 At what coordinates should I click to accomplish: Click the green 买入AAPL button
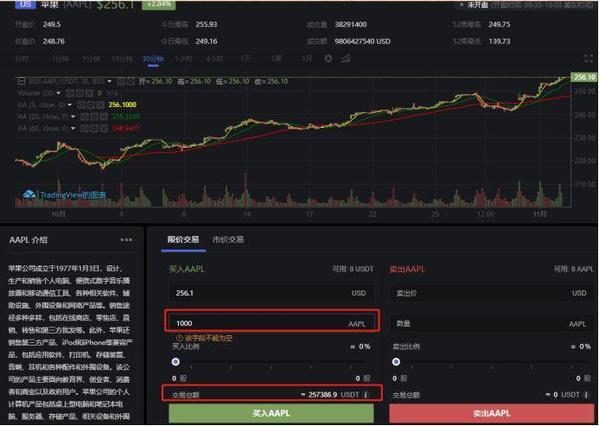tap(271, 413)
